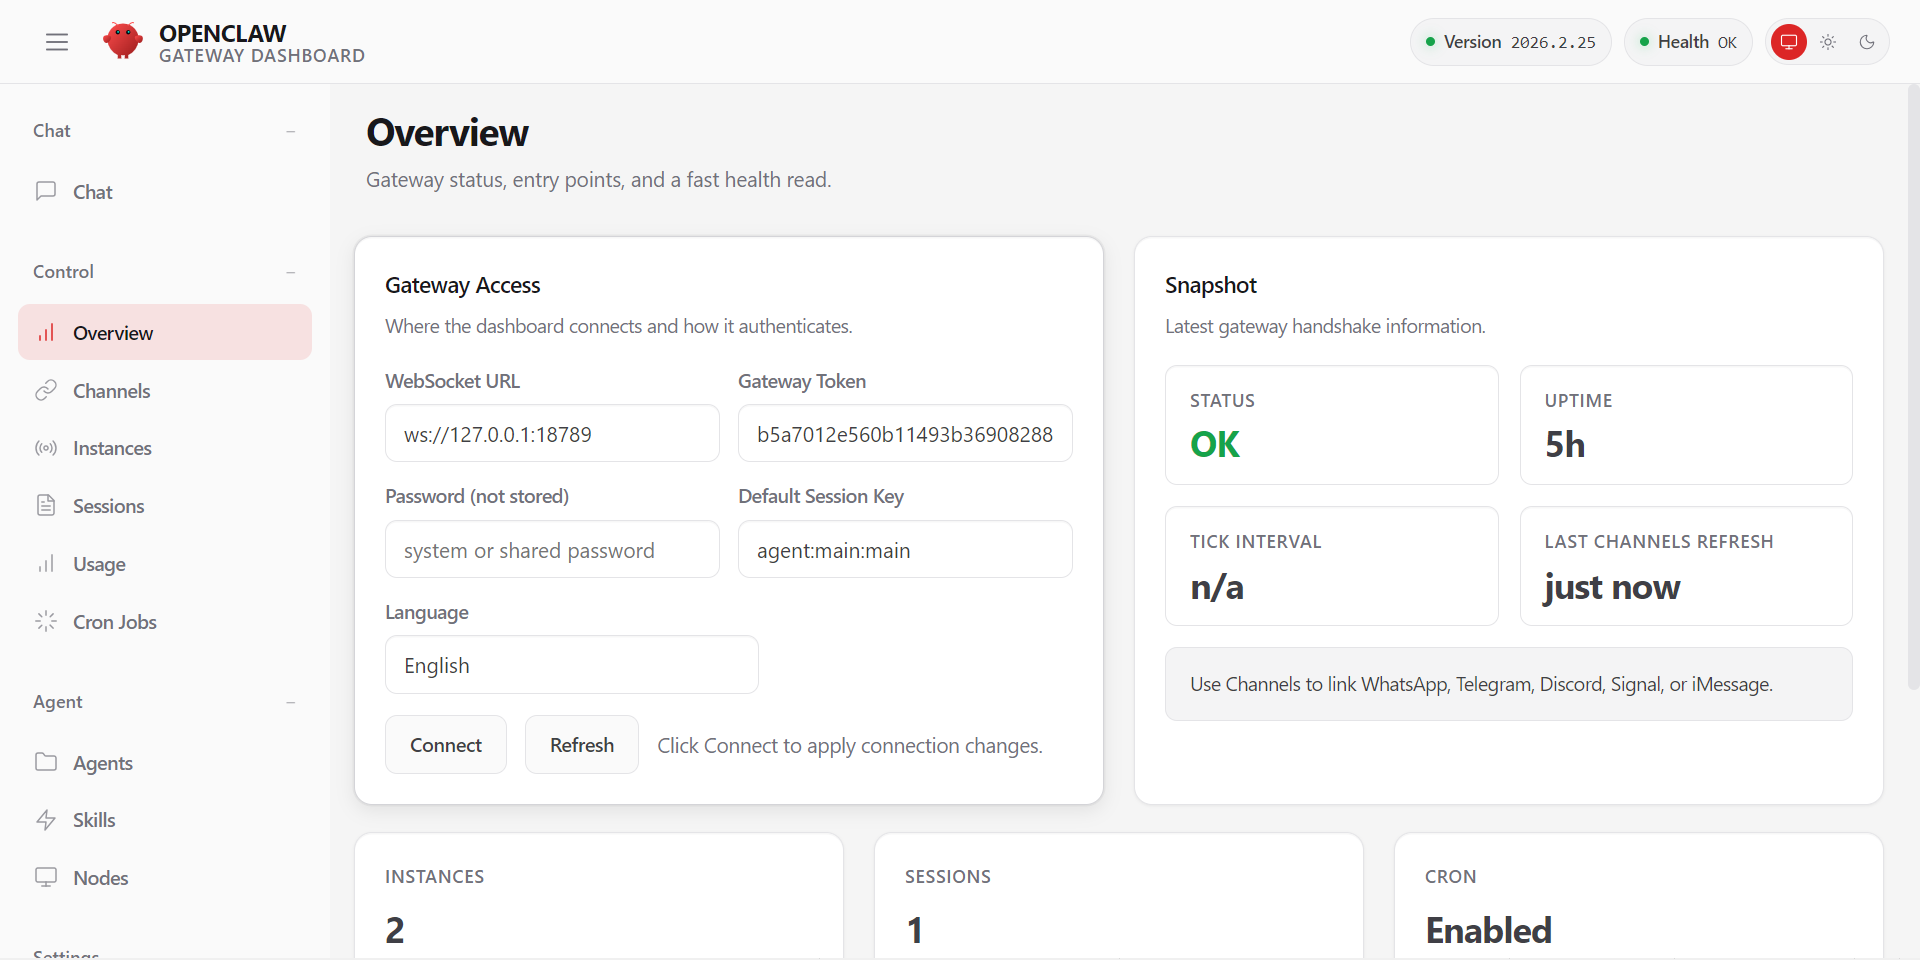Focus the WebSocket URL field
This screenshot has height=960, width=1920.
click(552, 434)
